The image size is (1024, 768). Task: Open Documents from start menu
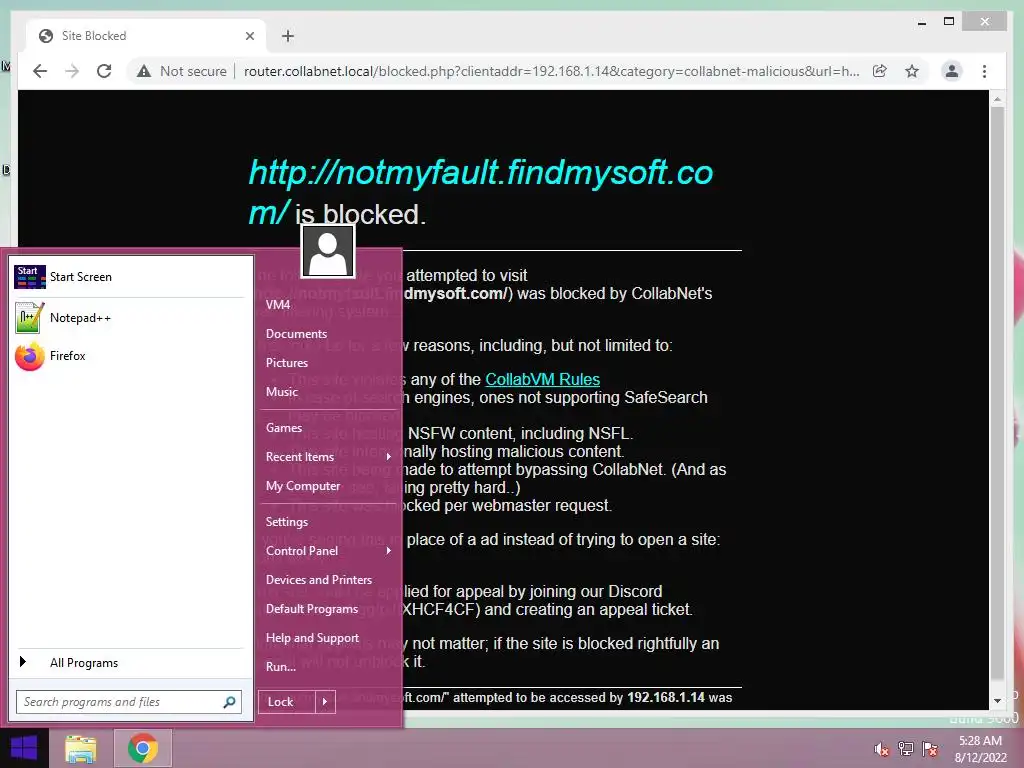296,334
